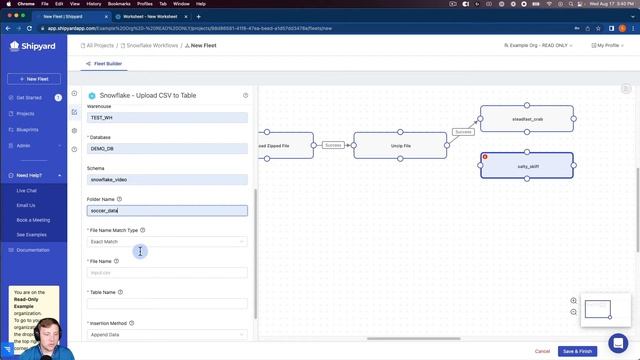The image size is (640, 360).
Task: Expand the Admin sidebar menu
Action: (35, 146)
